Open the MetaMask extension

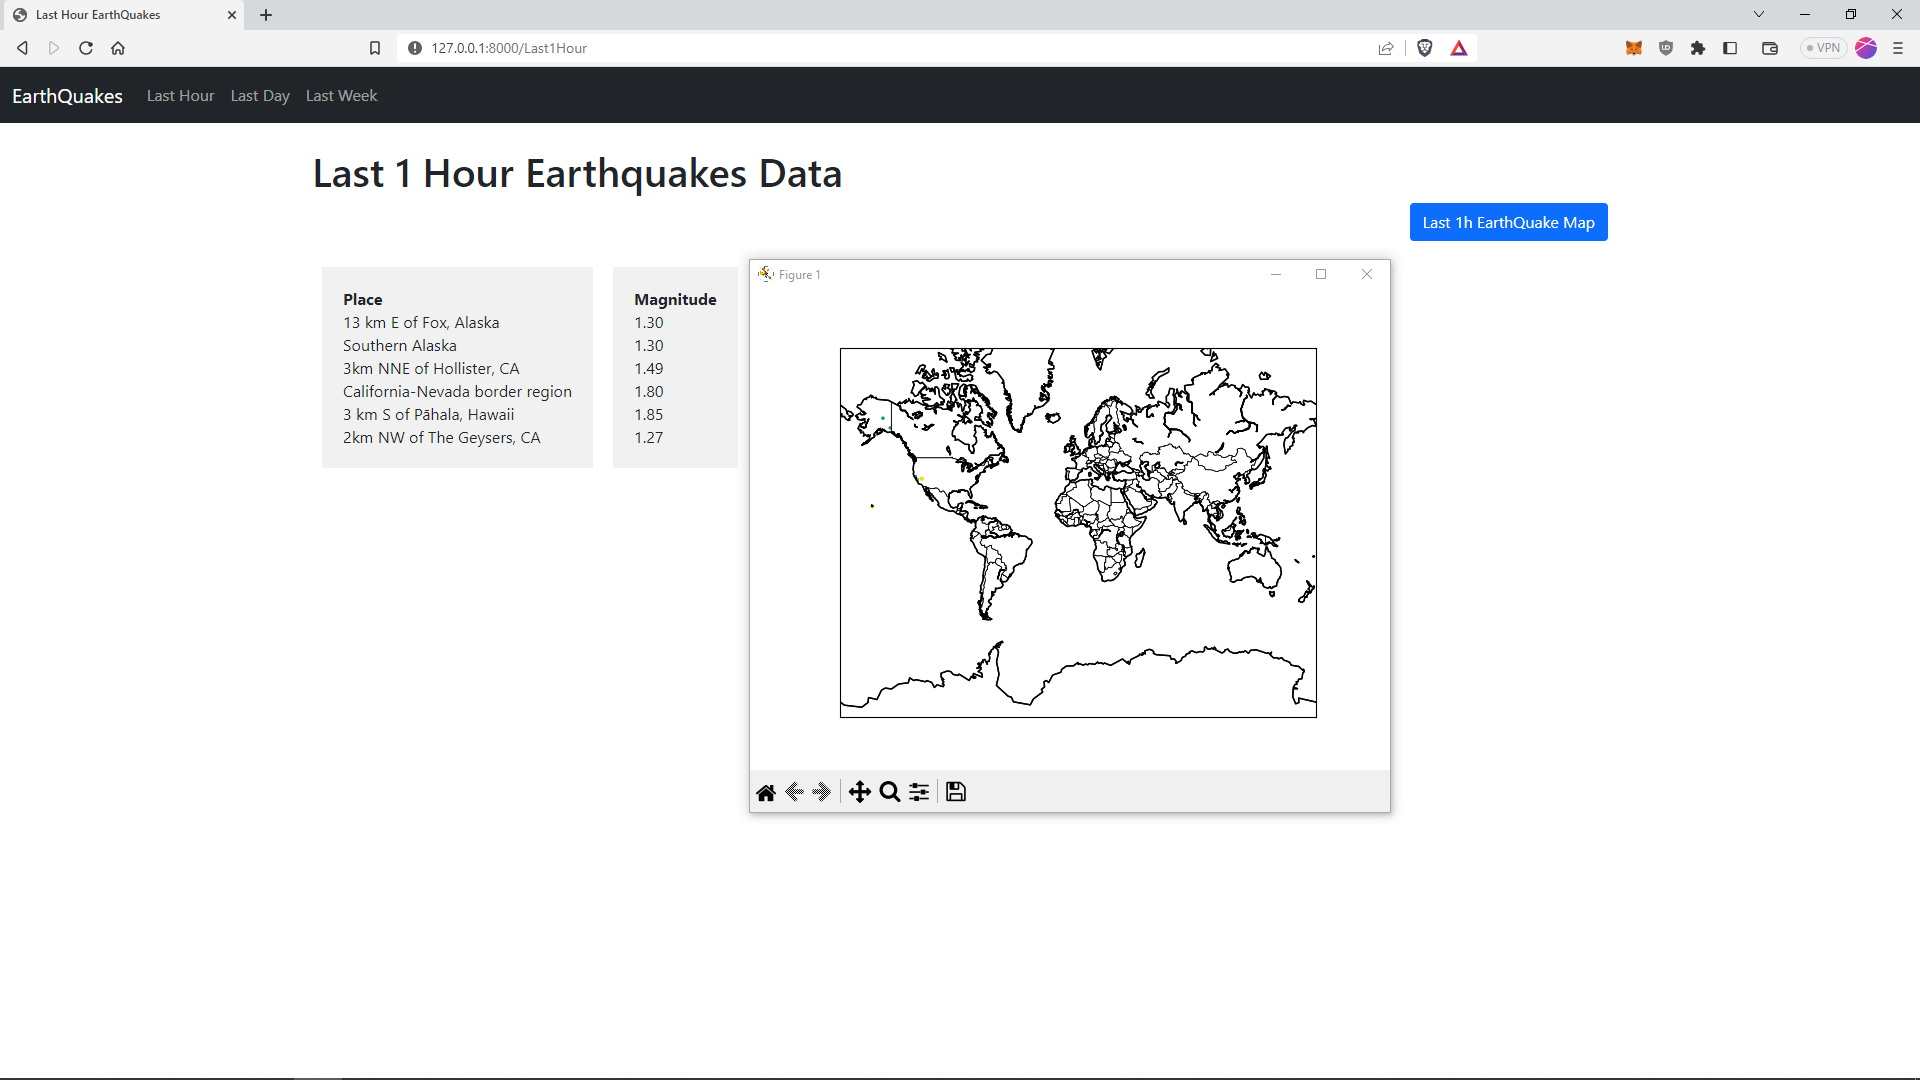coord(1634,47)
